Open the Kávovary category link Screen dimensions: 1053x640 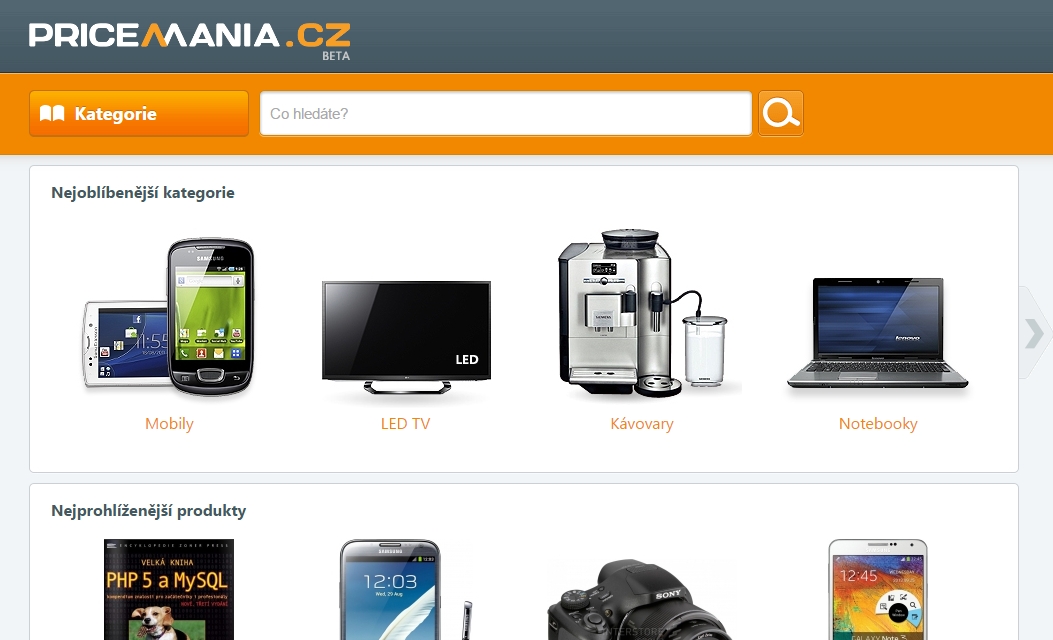[x=642, y=424]
